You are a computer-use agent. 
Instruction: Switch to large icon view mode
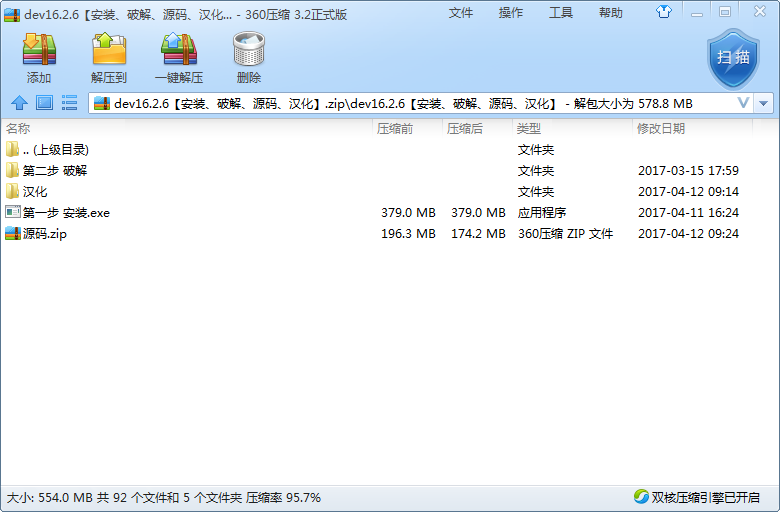click(44, 103)
